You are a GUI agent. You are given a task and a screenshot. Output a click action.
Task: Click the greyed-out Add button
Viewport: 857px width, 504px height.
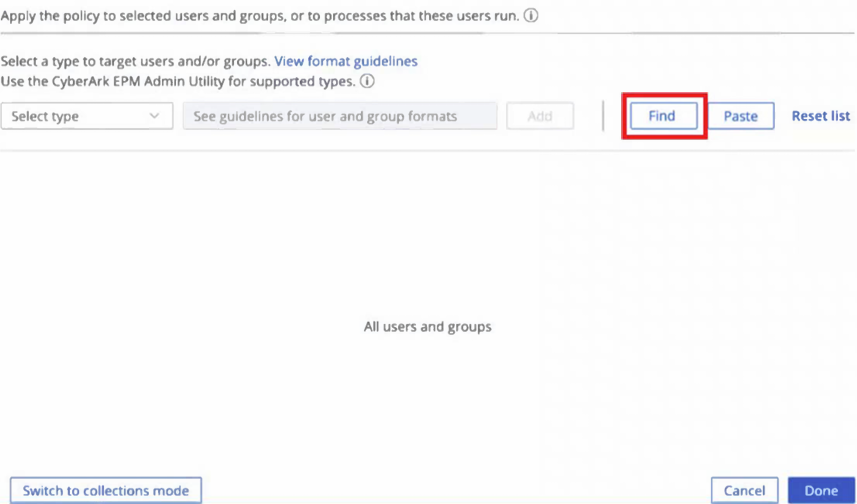click(540, 116)
